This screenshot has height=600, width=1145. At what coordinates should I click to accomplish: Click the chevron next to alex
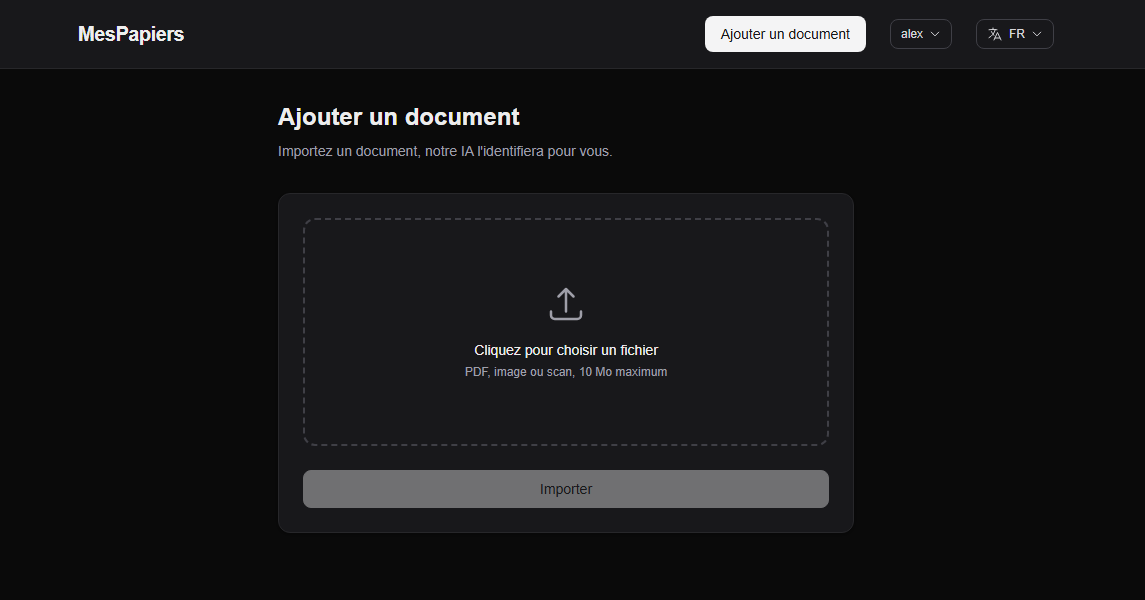935,34
